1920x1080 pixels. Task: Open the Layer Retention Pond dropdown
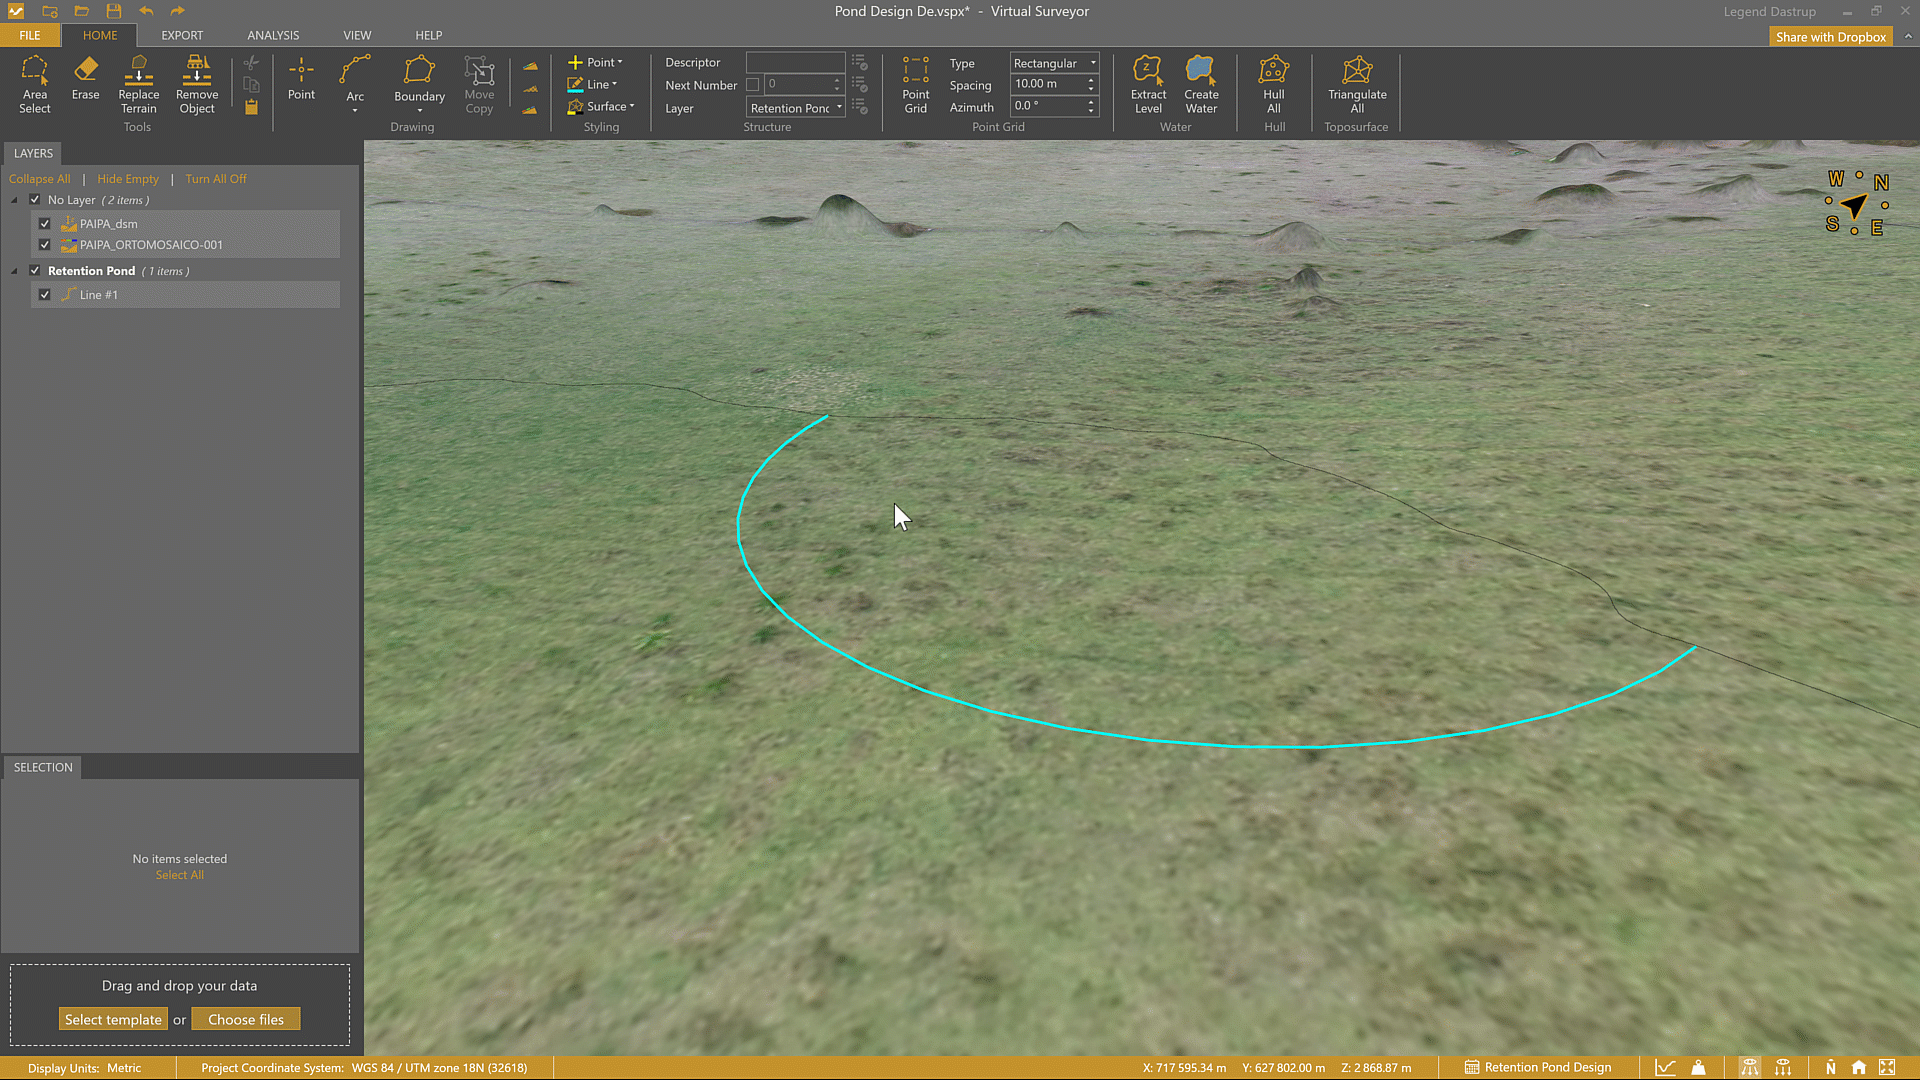[x=796, y=108]
